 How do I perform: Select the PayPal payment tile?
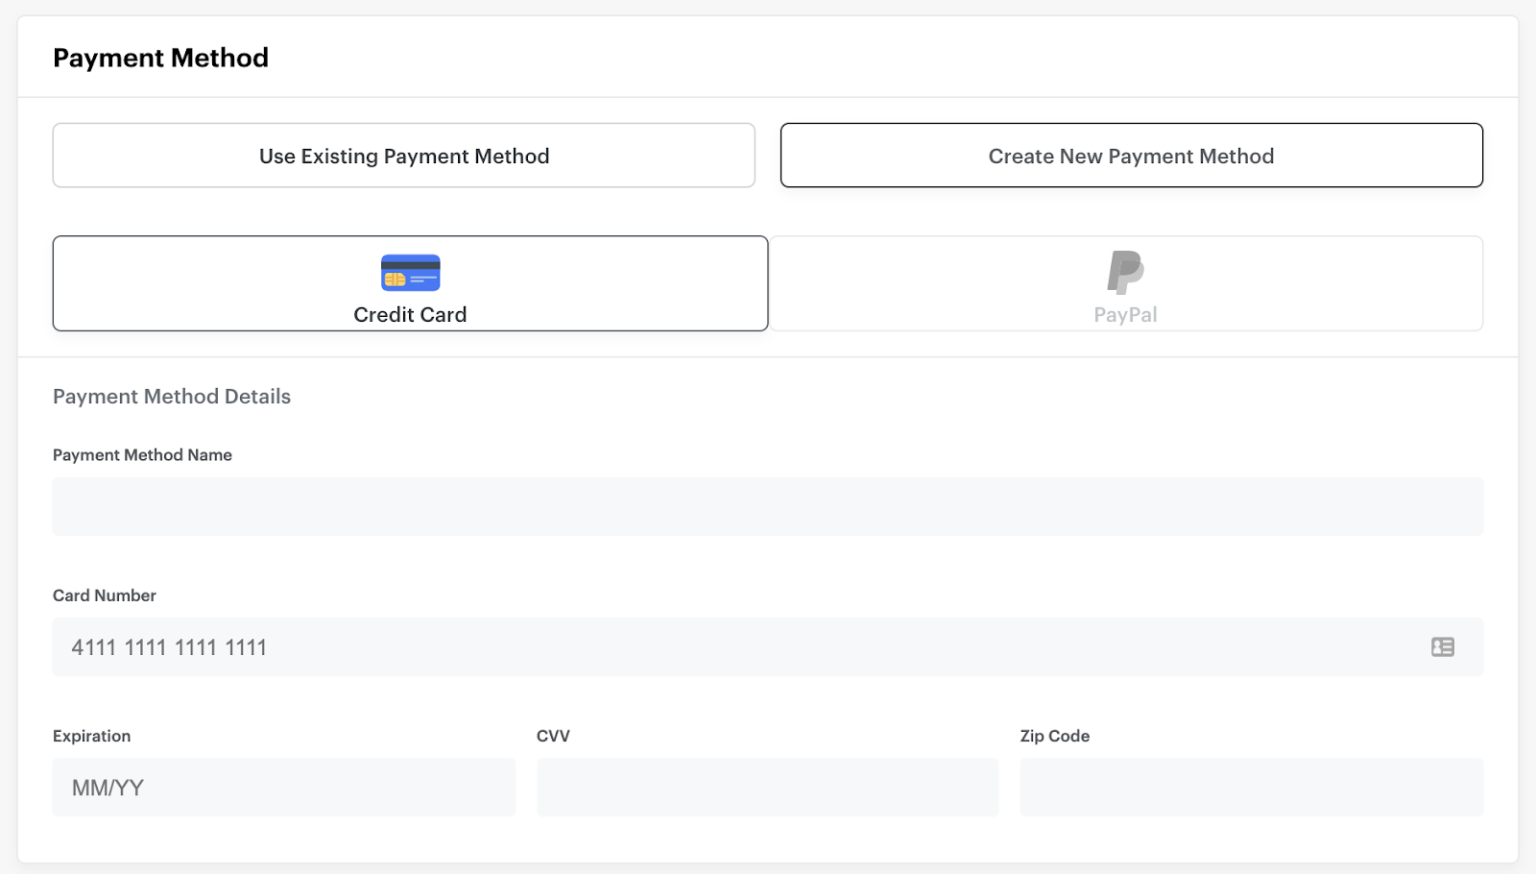coord(1126,283)
